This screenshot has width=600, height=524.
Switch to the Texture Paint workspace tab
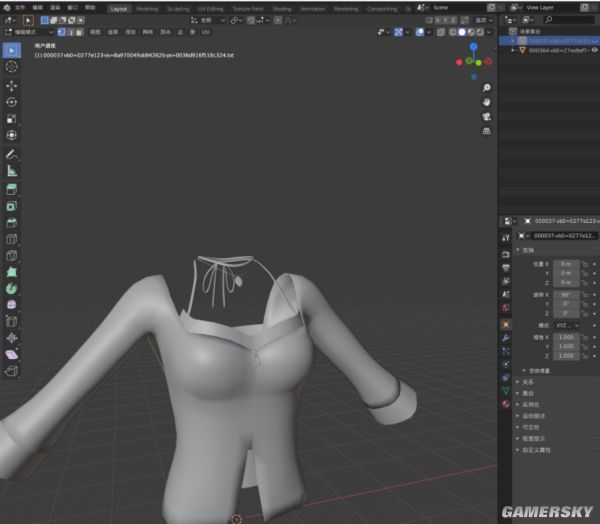point(248,8)
